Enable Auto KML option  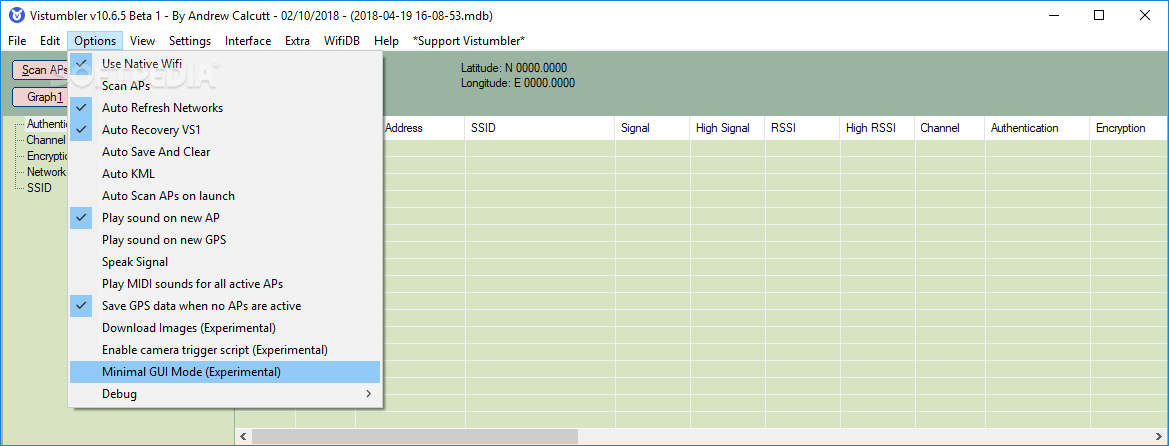pos(225,174)
